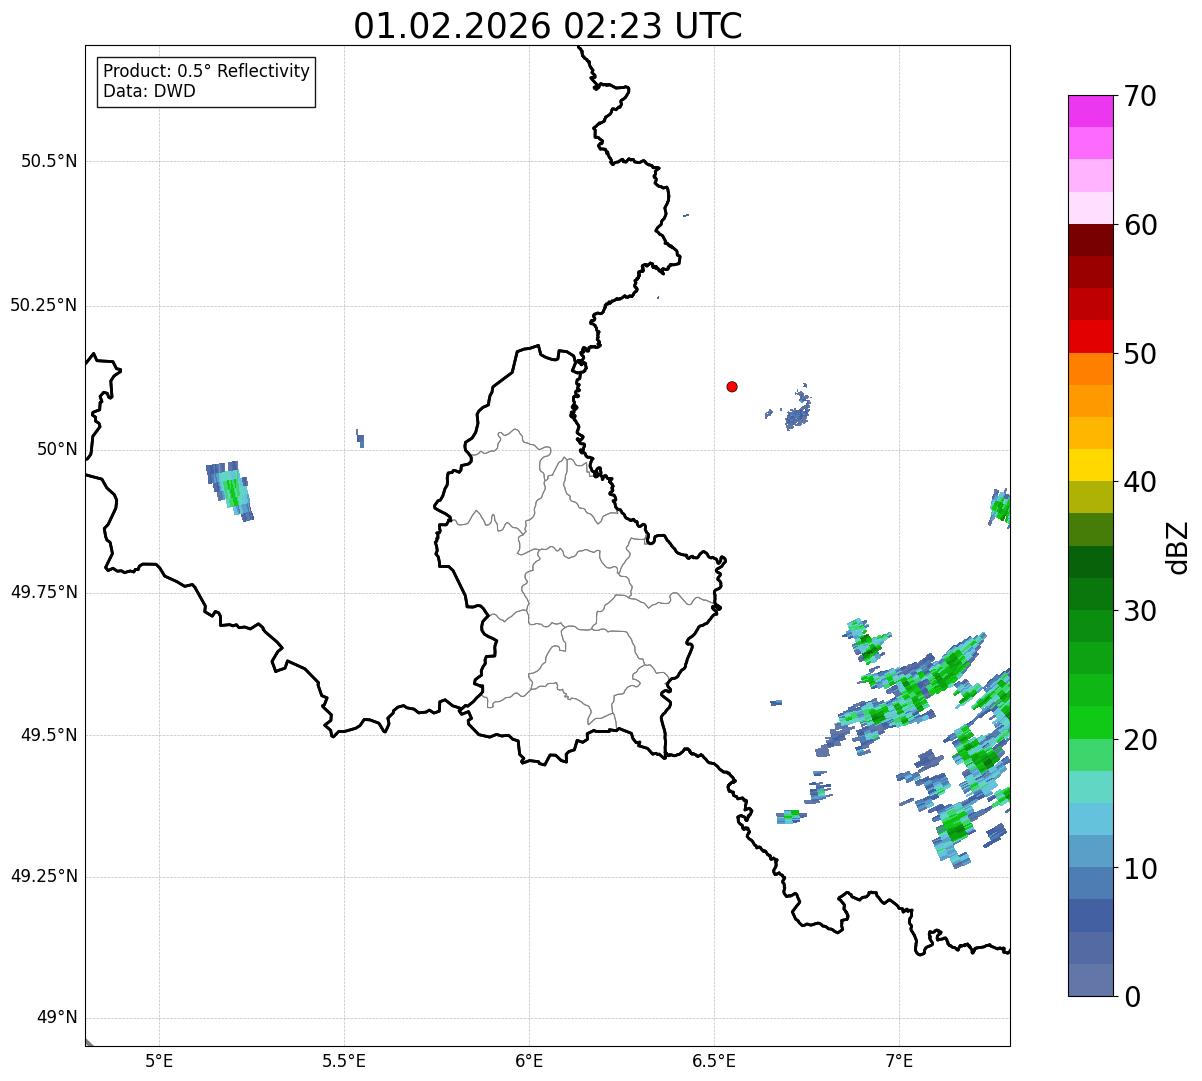Viewport: 1202px width, 1081px height.
Task: Click the 49.25°N latitude label
Action: click(43, 876)
